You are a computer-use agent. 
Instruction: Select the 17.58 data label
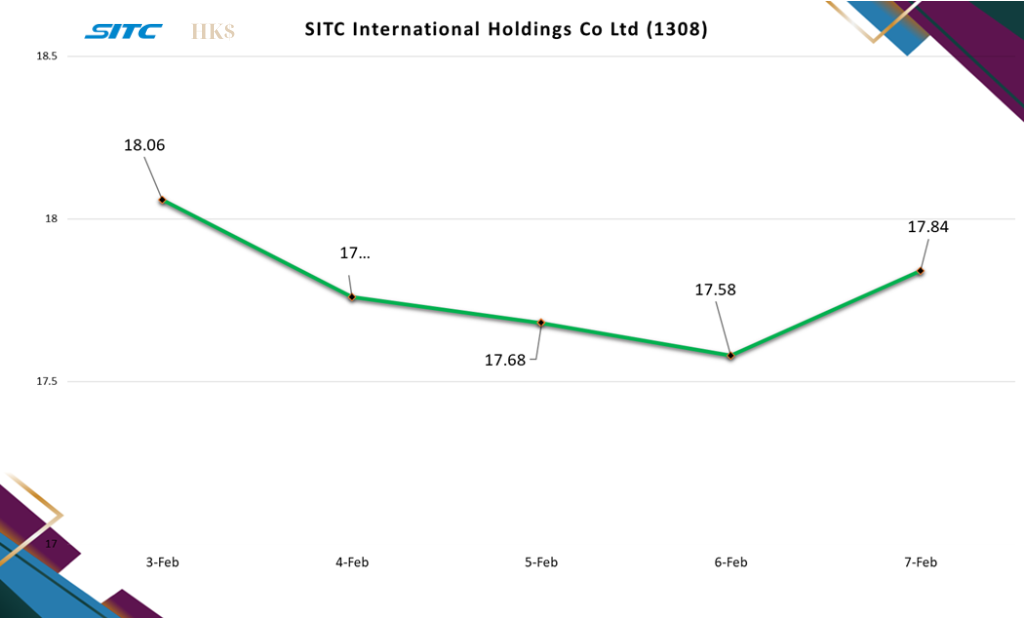click(x=715, y=290)
